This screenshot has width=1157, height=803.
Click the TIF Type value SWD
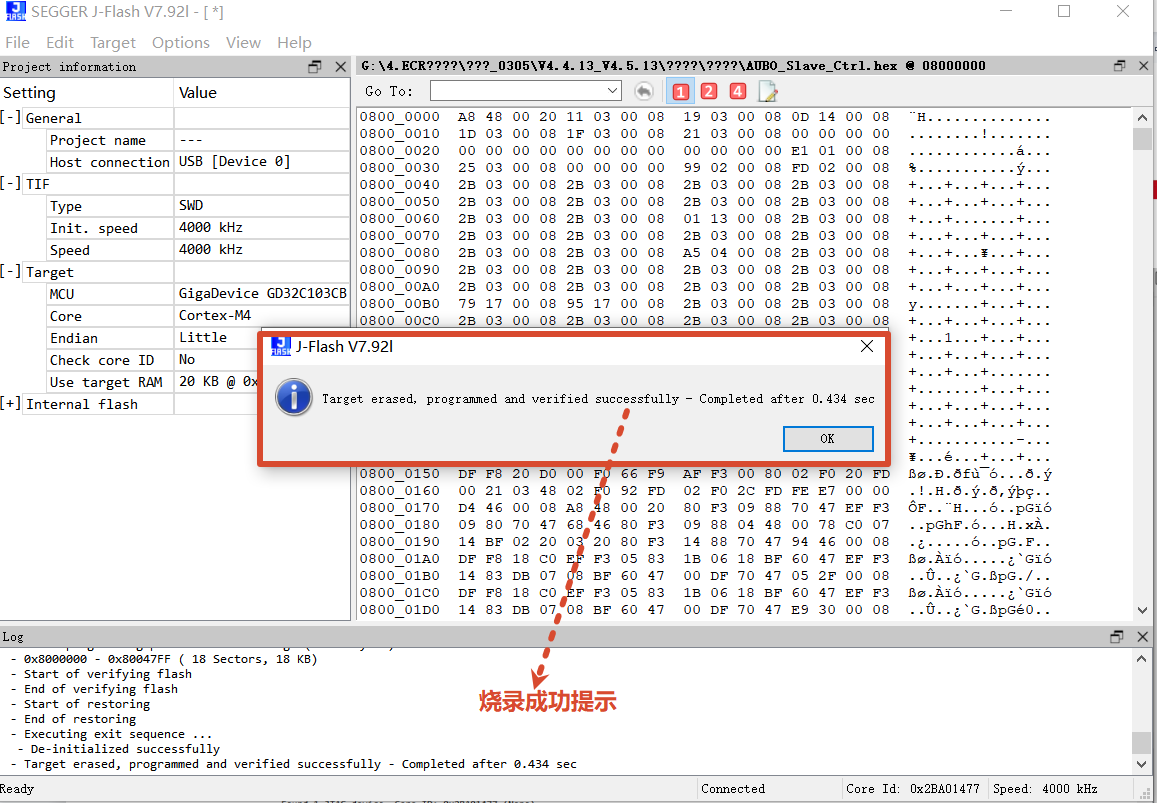point(191,205)
